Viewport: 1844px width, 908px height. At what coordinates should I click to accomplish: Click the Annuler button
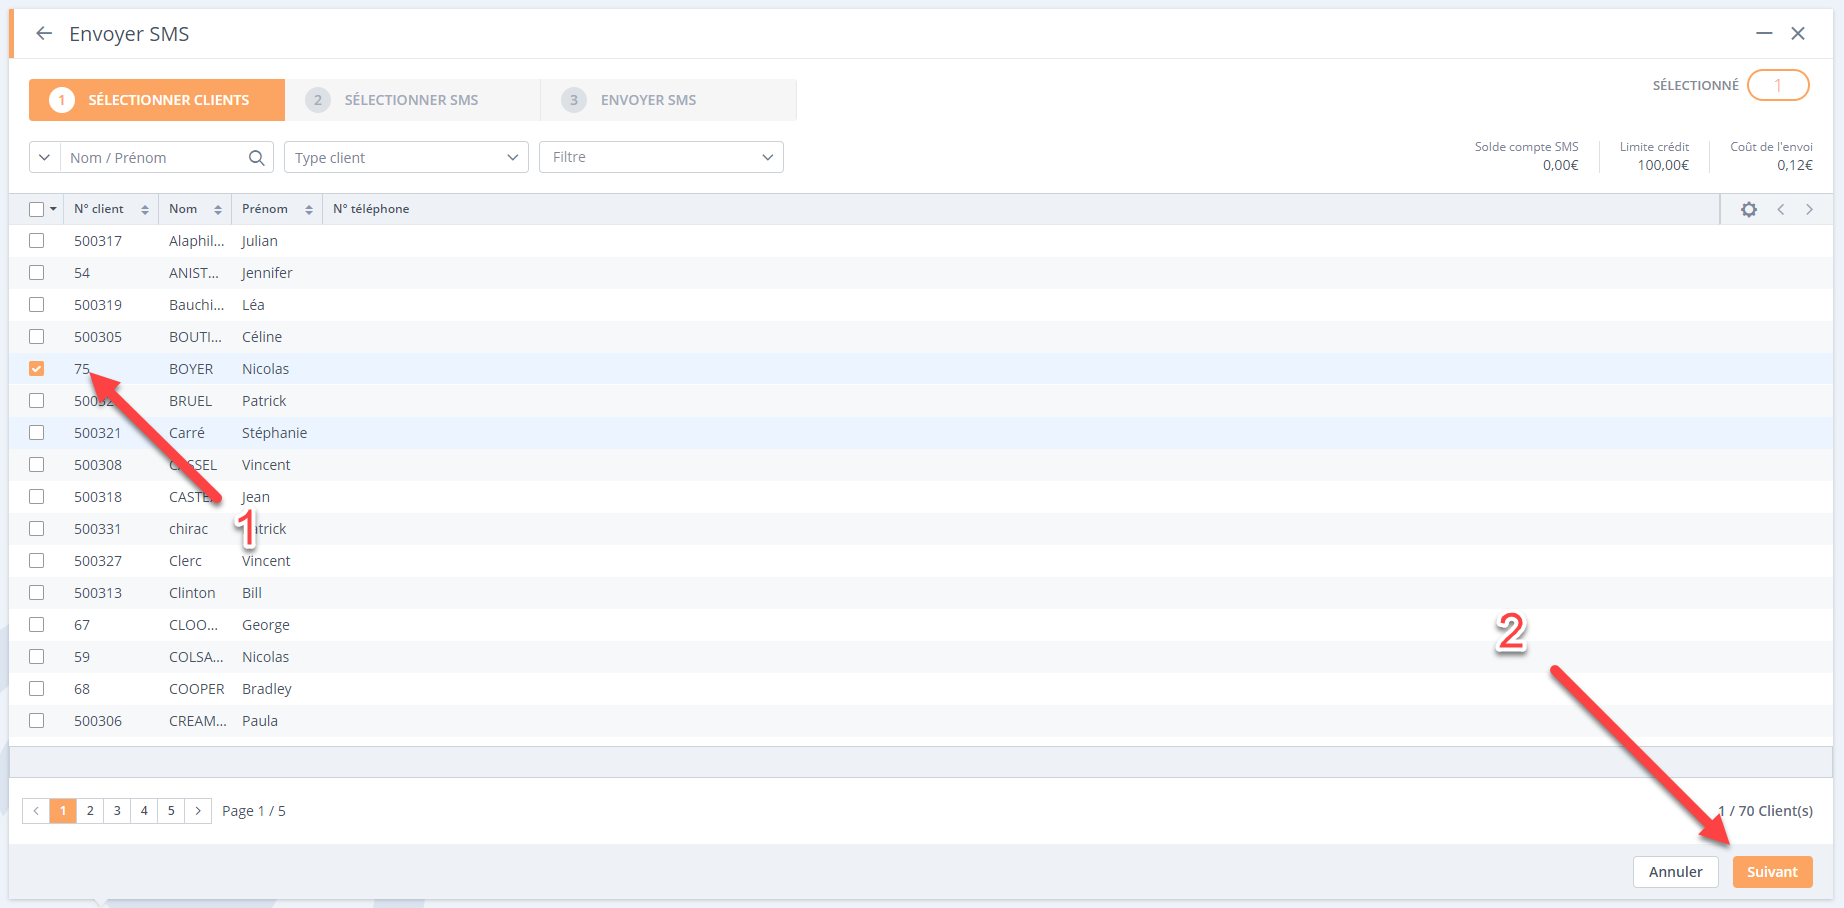click(1676, 872)
